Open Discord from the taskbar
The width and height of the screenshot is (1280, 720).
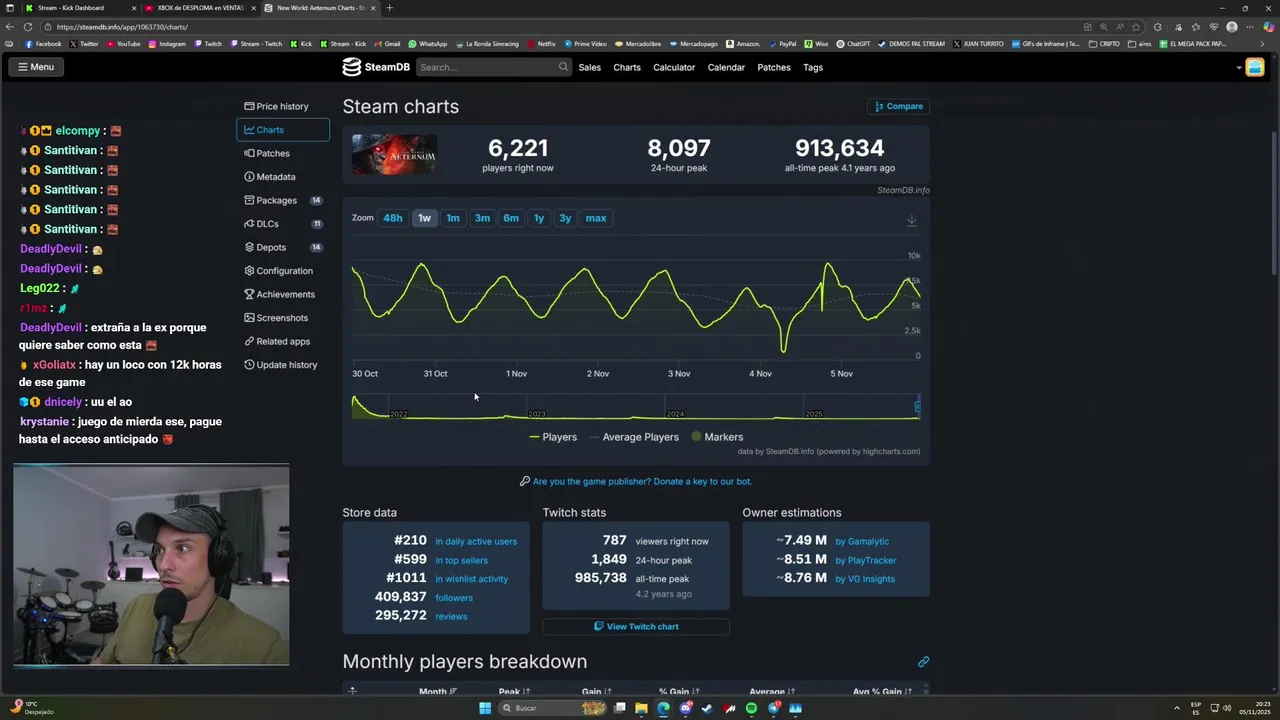pos(685,708)
